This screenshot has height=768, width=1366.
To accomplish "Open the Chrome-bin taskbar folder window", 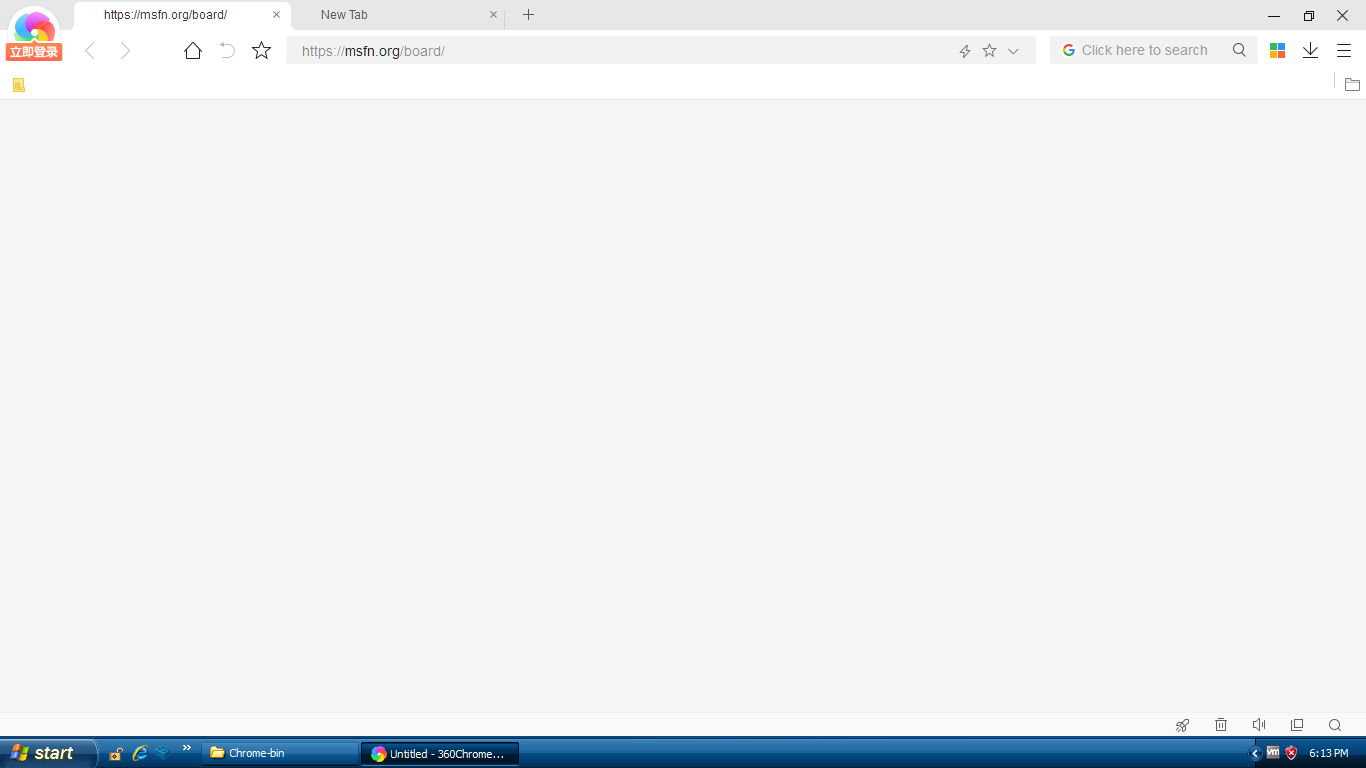I will point(280,753).
